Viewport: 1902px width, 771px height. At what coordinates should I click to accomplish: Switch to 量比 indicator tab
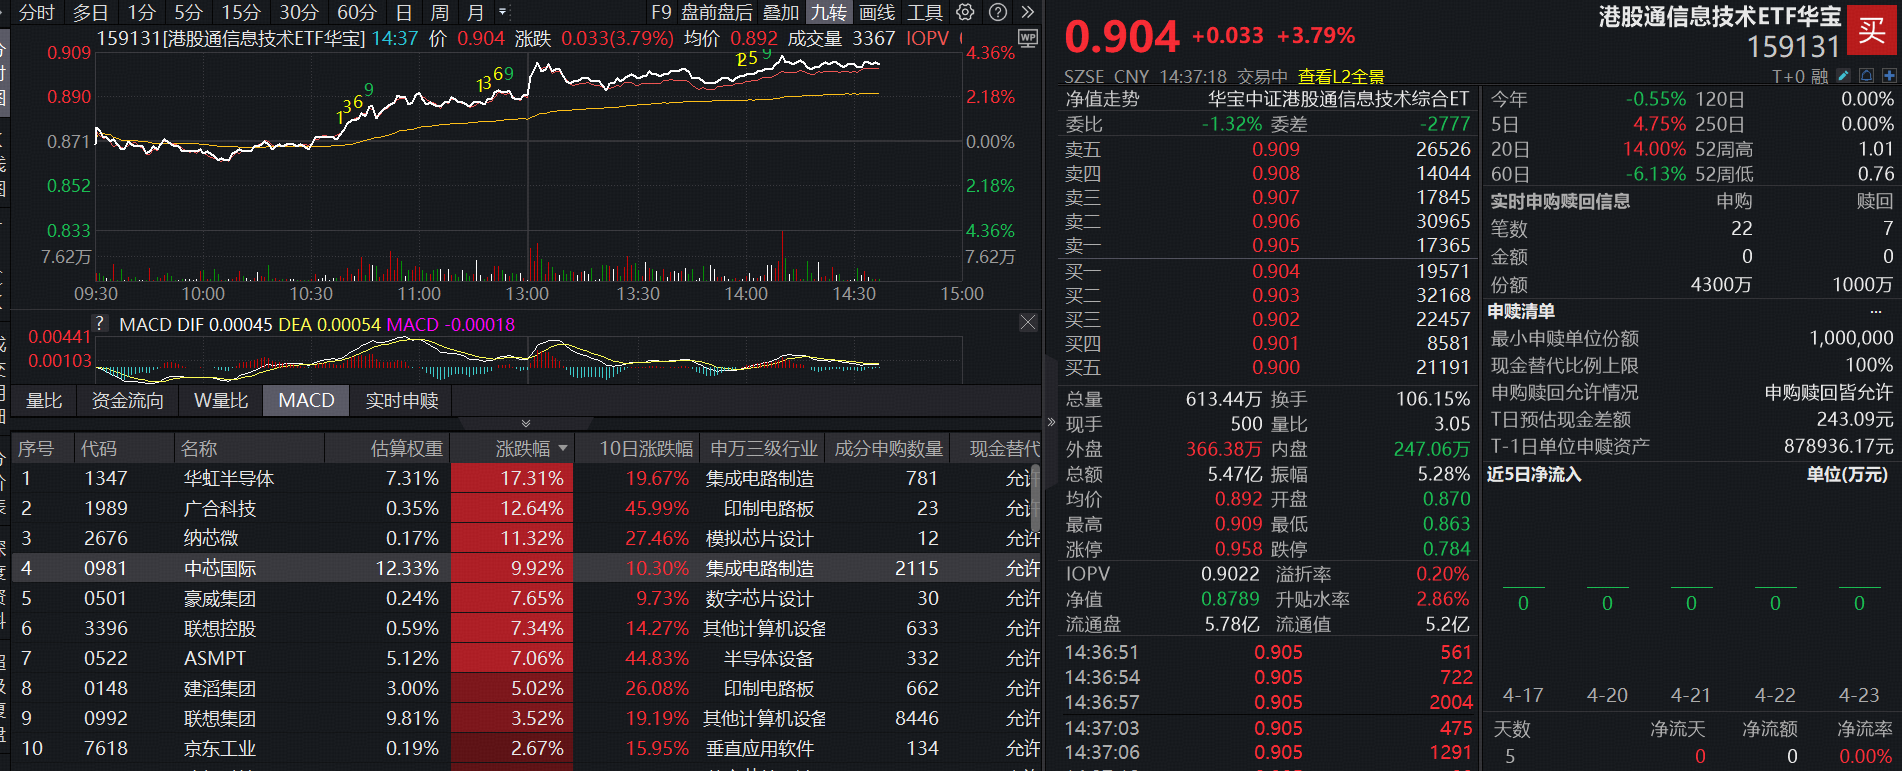click(x=44, y=400)
